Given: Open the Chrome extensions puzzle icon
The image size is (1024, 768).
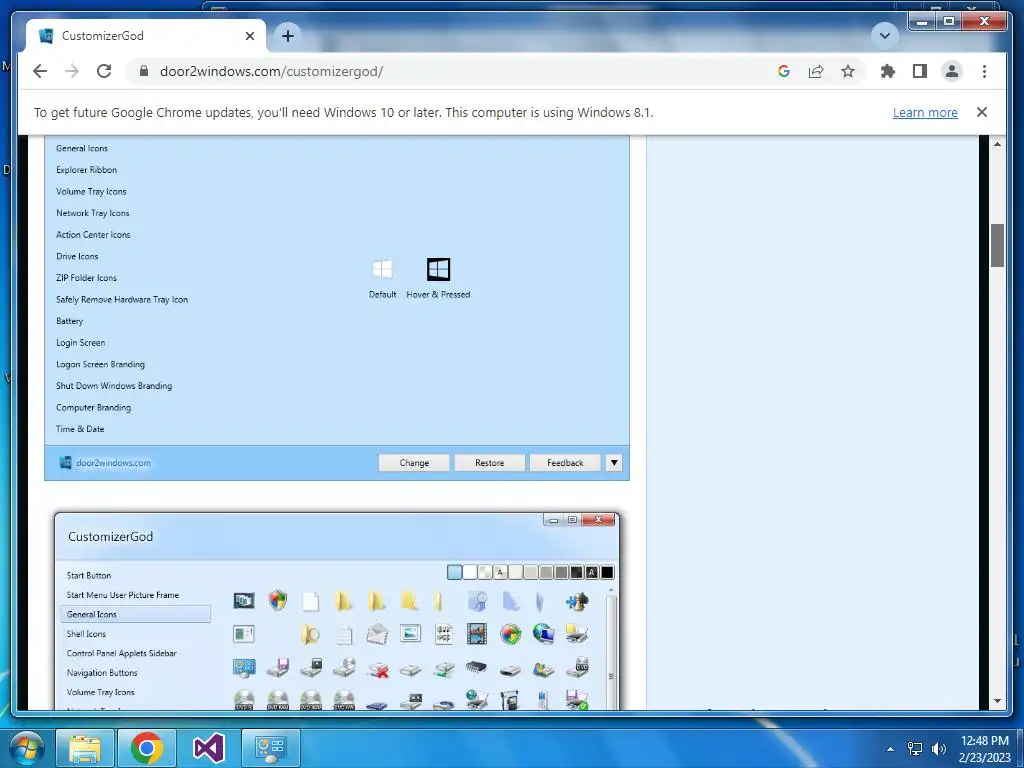Looking at the screenshot, I should 888,71.
